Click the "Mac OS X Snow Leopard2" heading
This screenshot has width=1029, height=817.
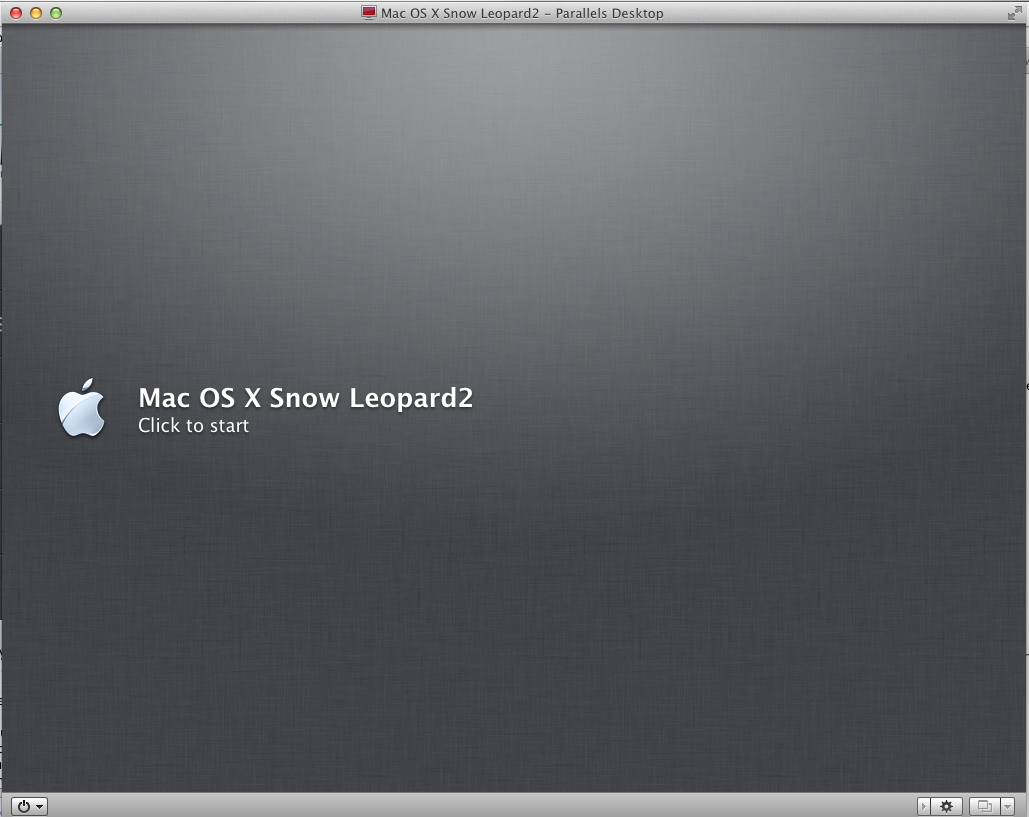305,398
